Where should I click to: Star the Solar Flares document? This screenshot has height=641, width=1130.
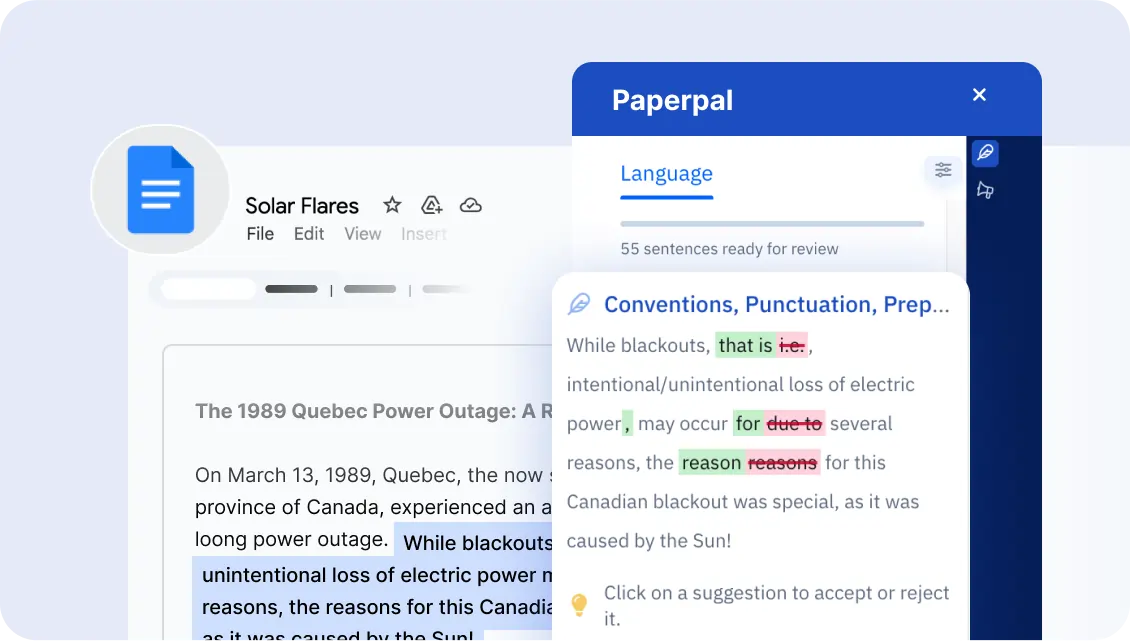click(392, 205)
